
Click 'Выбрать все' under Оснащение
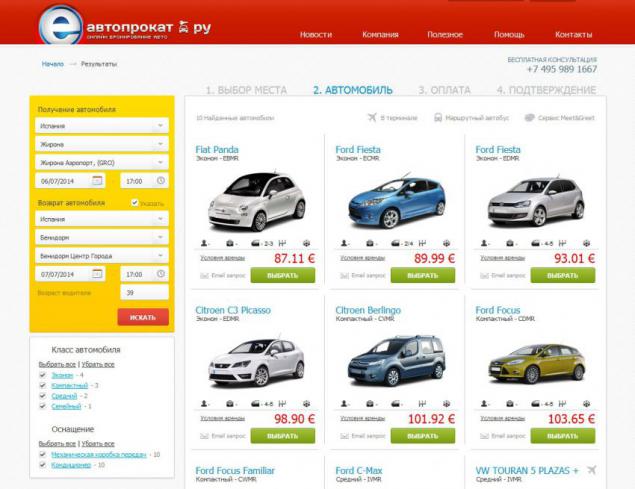tap(57, 444)
